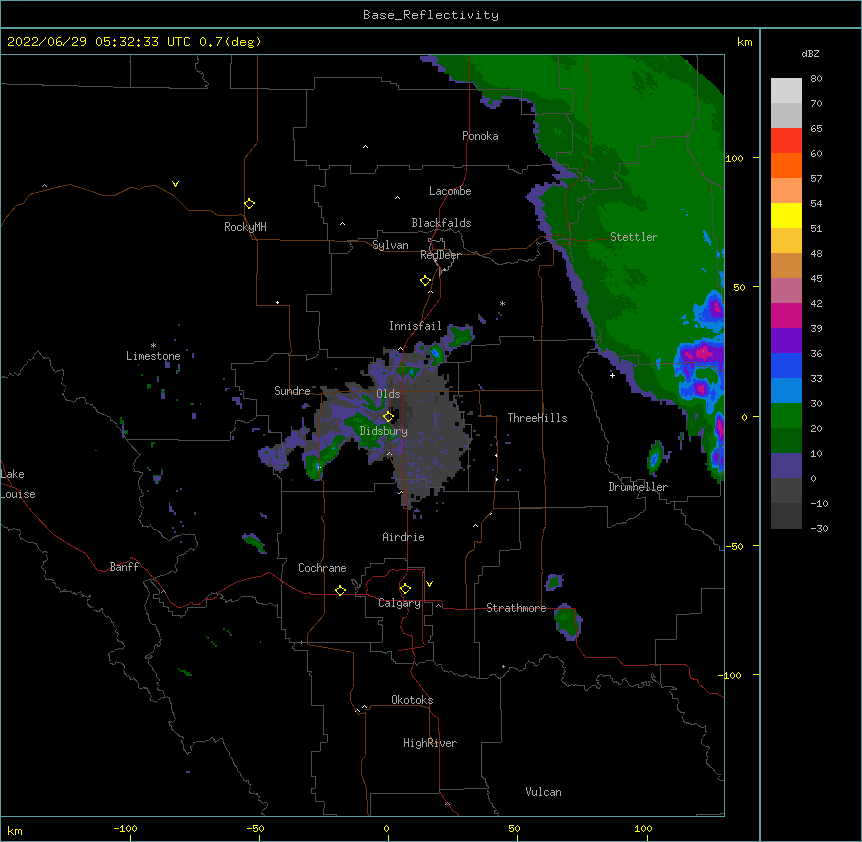This screenshot has height=842, width=862.
Task: Click the Didsbury town label
Action: coord(384,431)
